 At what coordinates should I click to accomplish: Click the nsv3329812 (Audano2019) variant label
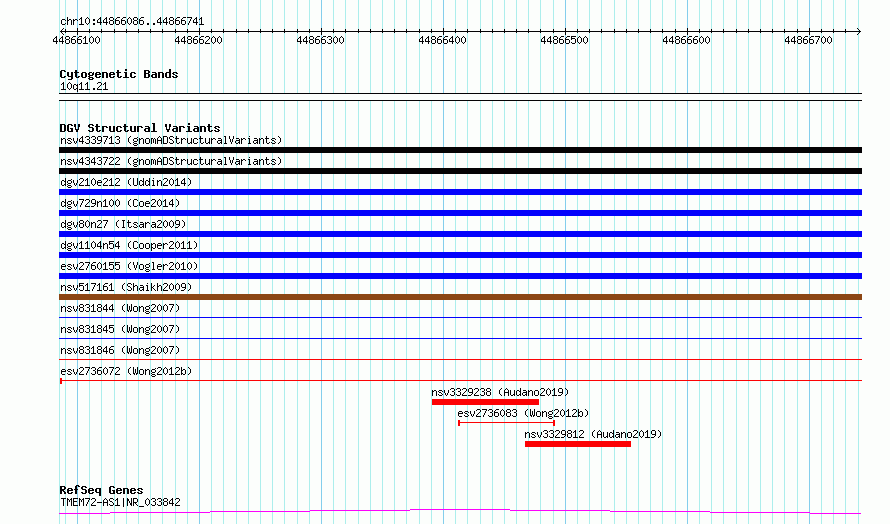593,434
